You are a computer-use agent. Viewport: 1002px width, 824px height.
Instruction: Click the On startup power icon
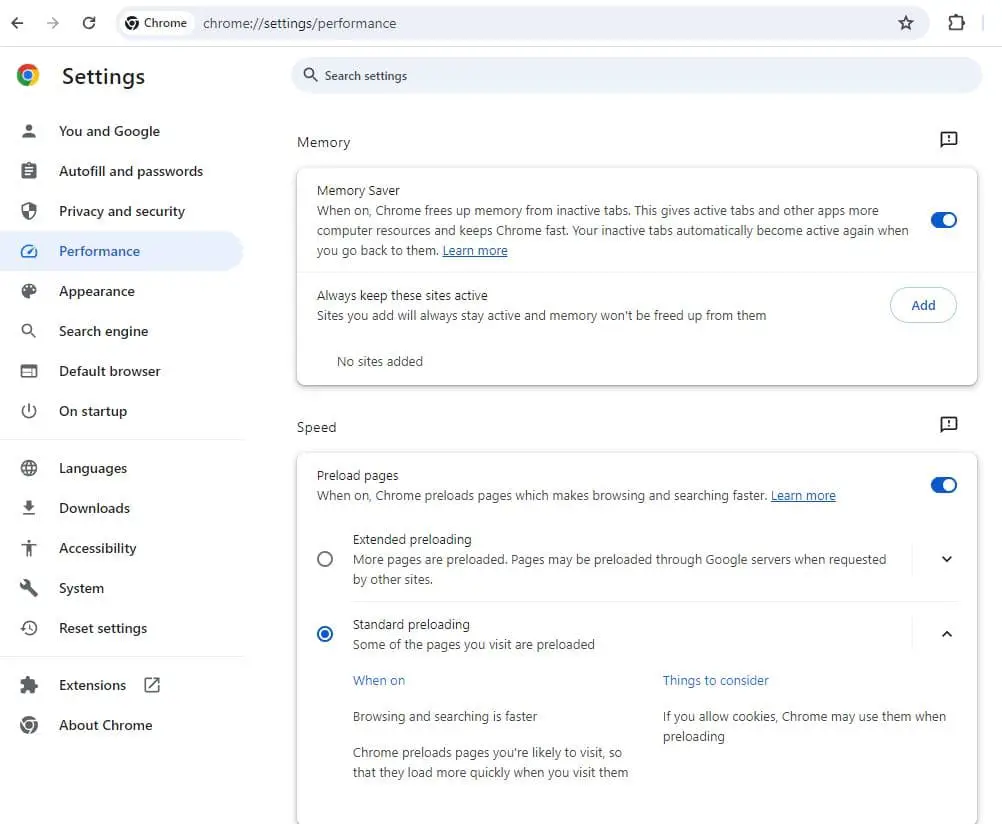tap(29, 411)
